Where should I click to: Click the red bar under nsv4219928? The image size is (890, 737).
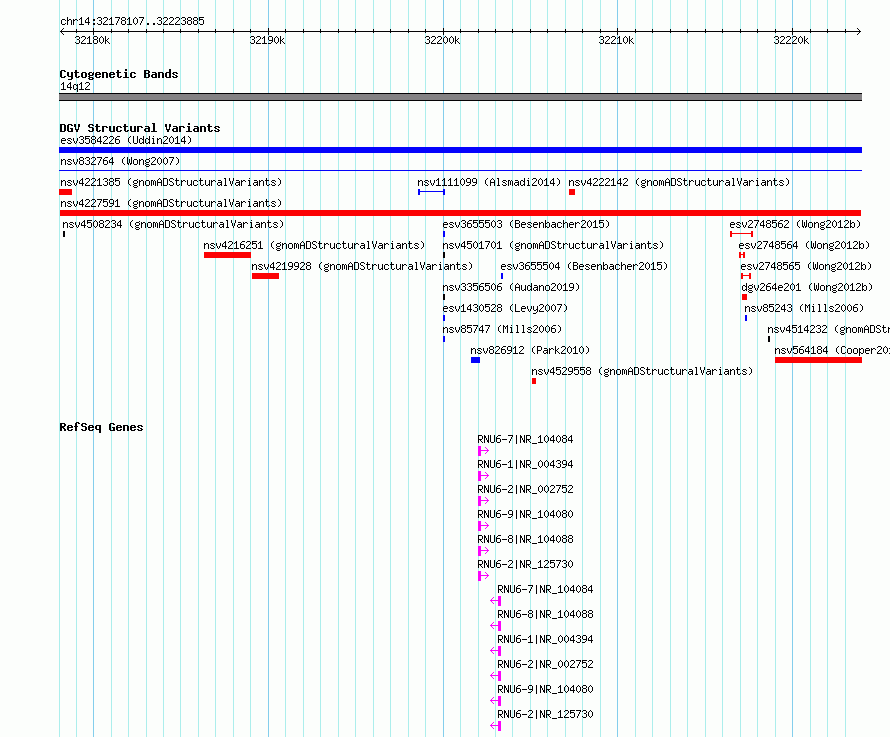(265, 276)
